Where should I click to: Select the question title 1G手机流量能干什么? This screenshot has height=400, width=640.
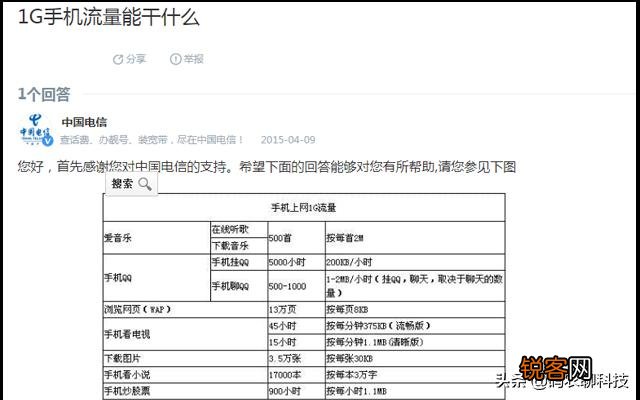tap(109, 17)
